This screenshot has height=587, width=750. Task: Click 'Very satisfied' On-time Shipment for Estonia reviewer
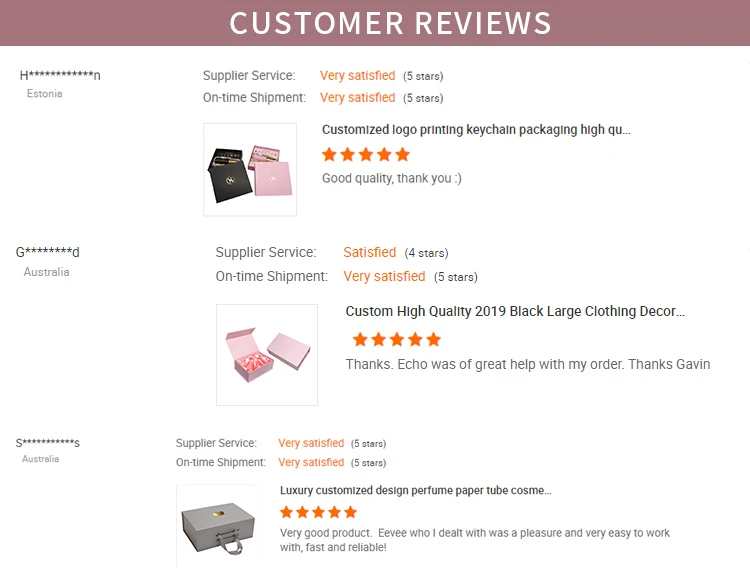point(357,98)
